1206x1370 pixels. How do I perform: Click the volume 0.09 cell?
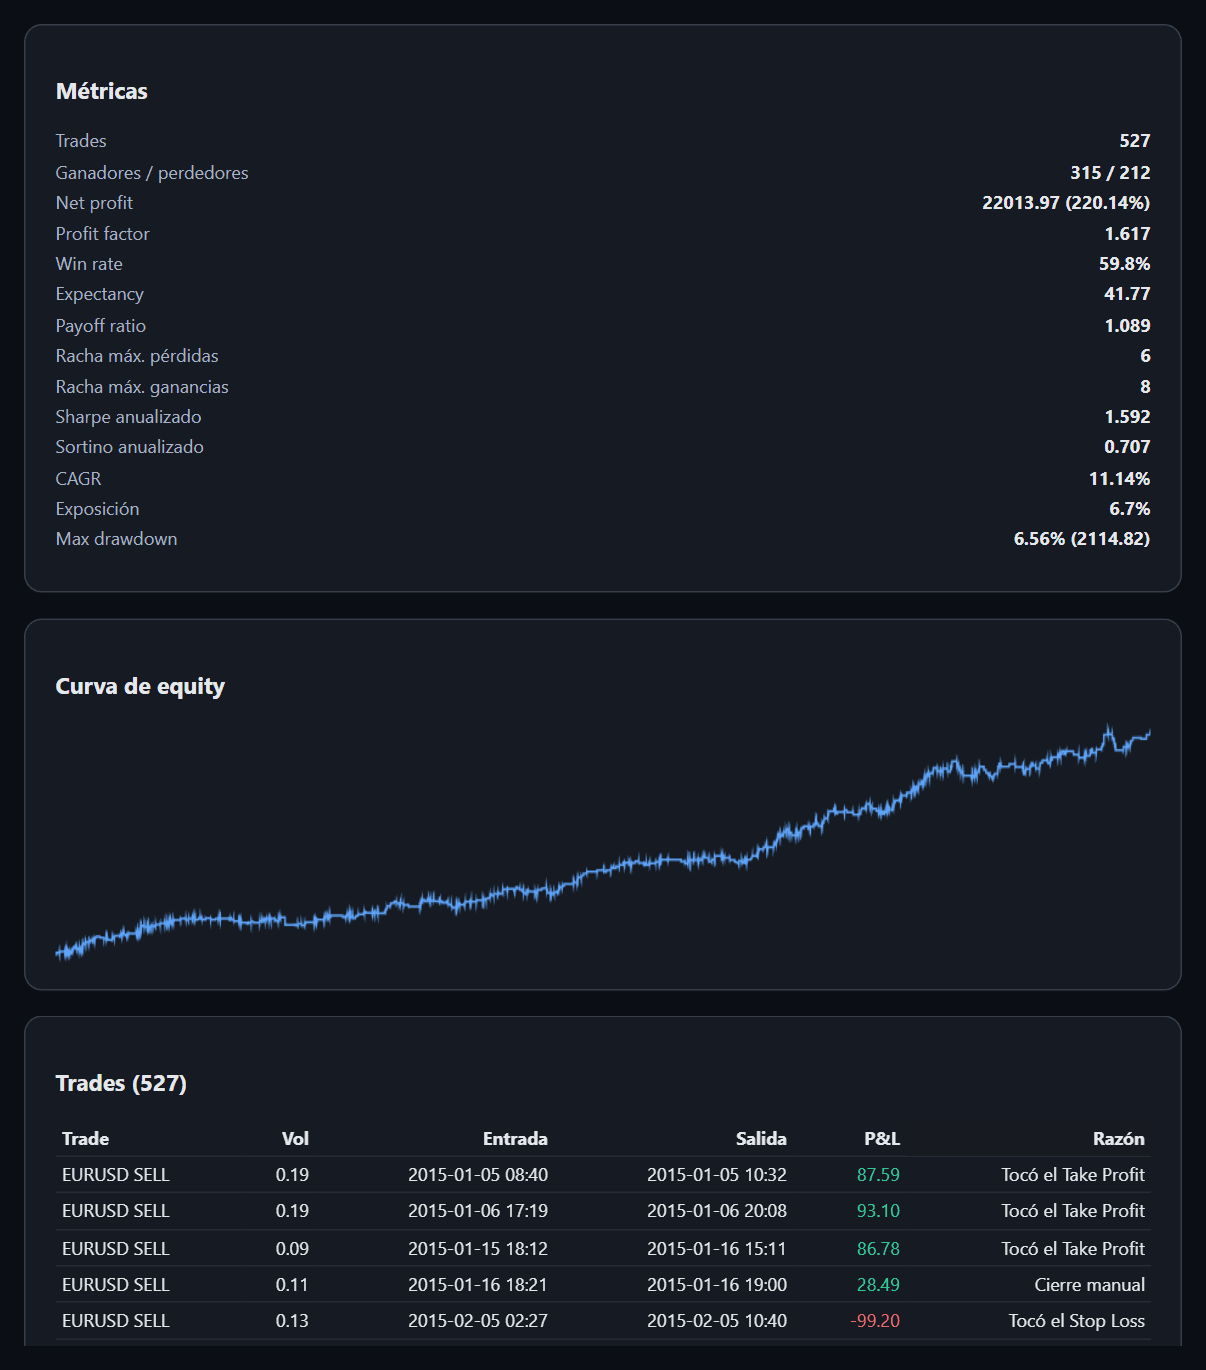292,1249
